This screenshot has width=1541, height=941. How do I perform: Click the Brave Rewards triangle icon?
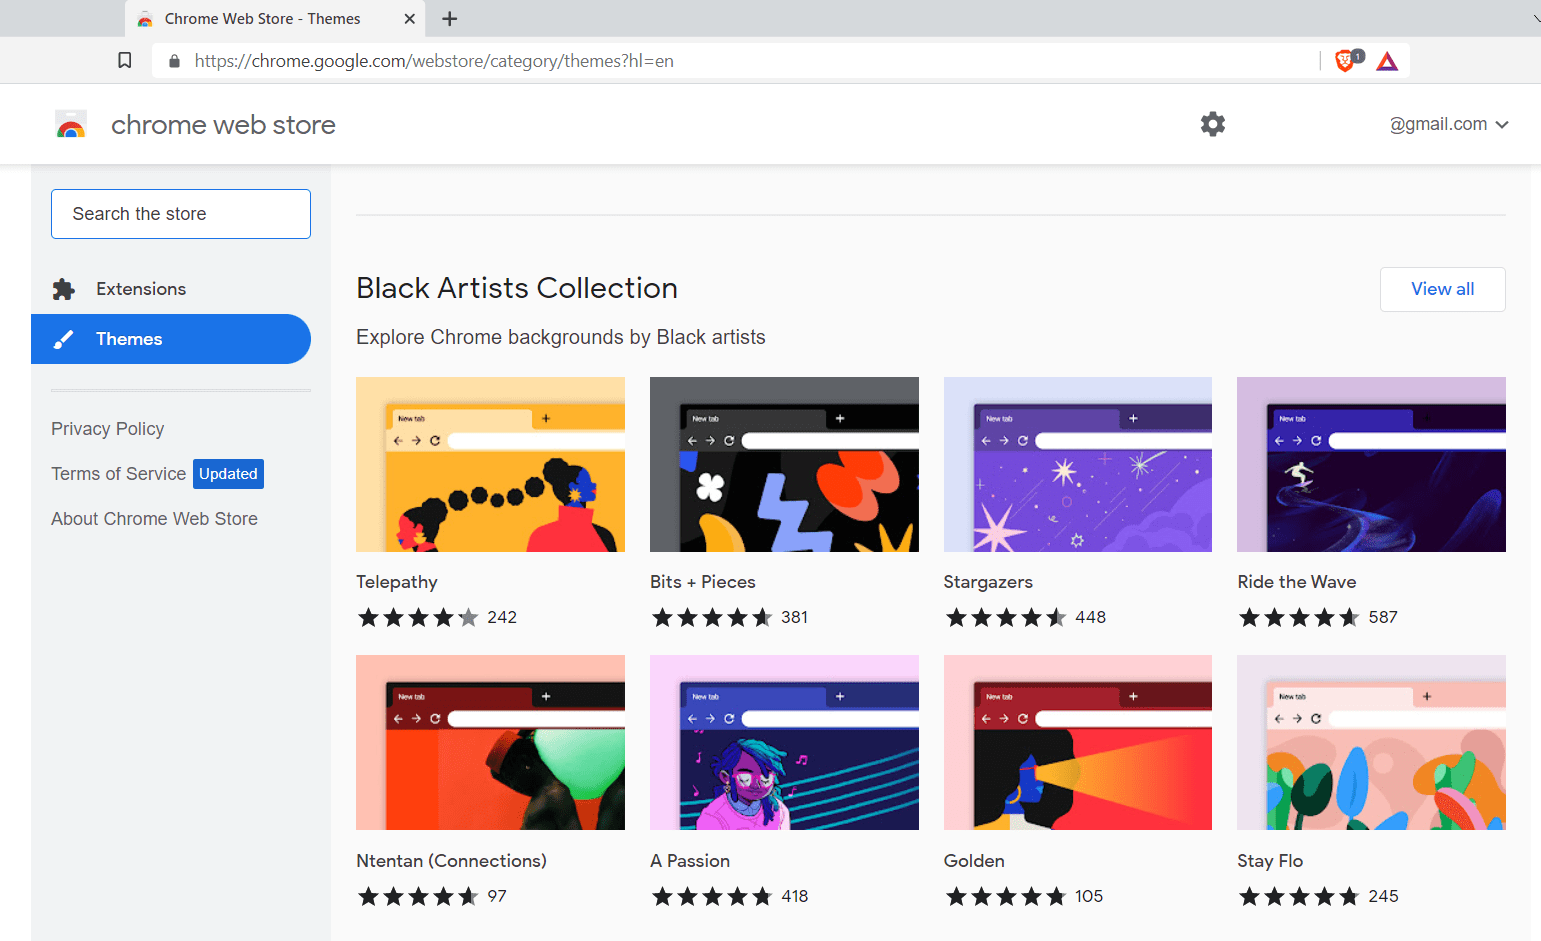(1387, 61)
